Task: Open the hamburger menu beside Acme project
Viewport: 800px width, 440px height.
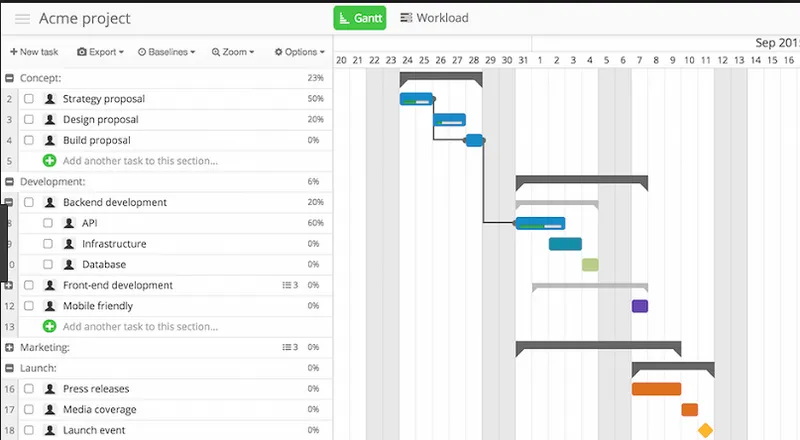Action: 22,19
